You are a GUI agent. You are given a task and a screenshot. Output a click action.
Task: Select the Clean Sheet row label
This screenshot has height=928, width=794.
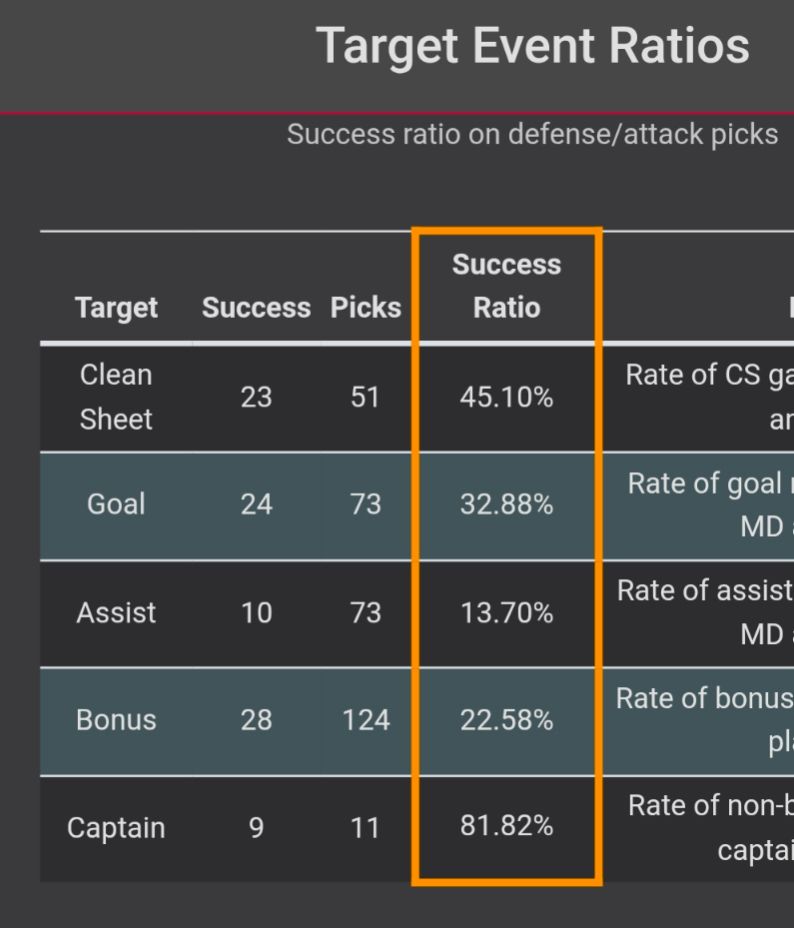tap(116, 397)
